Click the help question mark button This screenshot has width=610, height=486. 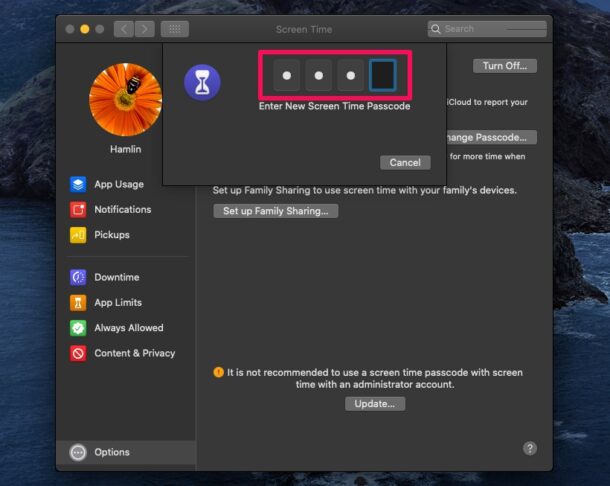[x=530, y=448]
